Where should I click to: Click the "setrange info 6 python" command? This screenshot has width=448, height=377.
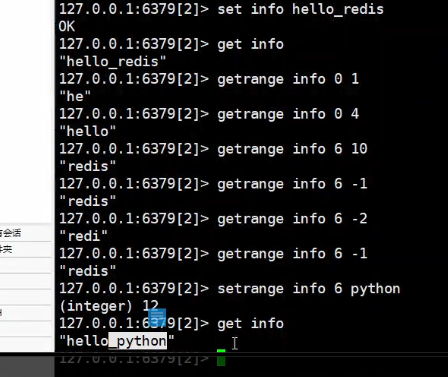[309, 289]
